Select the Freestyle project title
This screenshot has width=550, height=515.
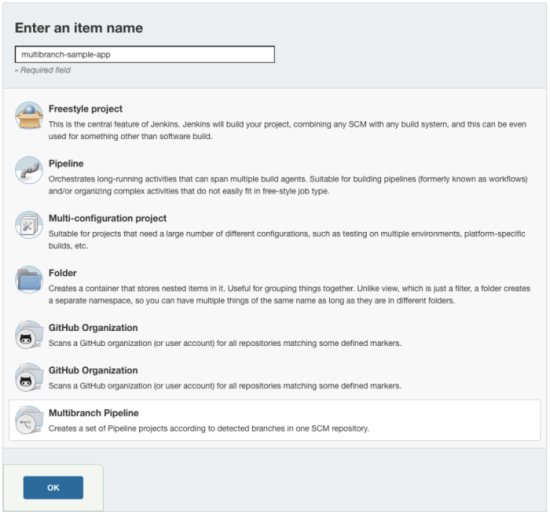tap(86, 109)
